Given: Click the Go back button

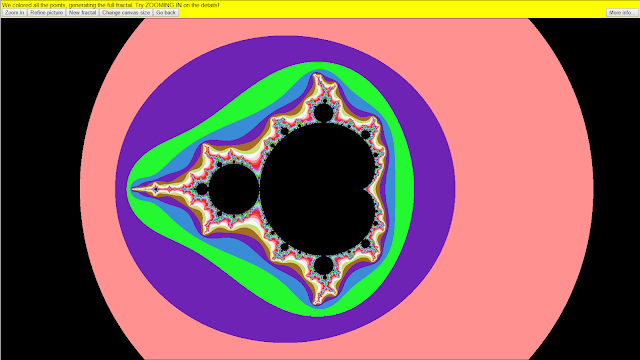Looking at the screenshot, I should pos(166,13).
